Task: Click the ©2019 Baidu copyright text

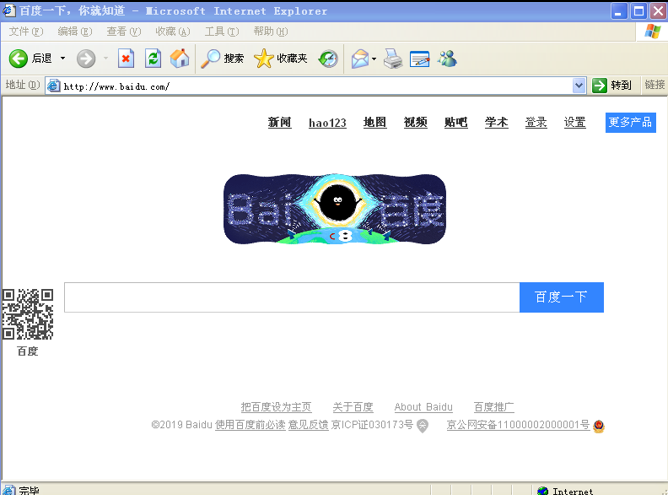Action: pos(181,425)
